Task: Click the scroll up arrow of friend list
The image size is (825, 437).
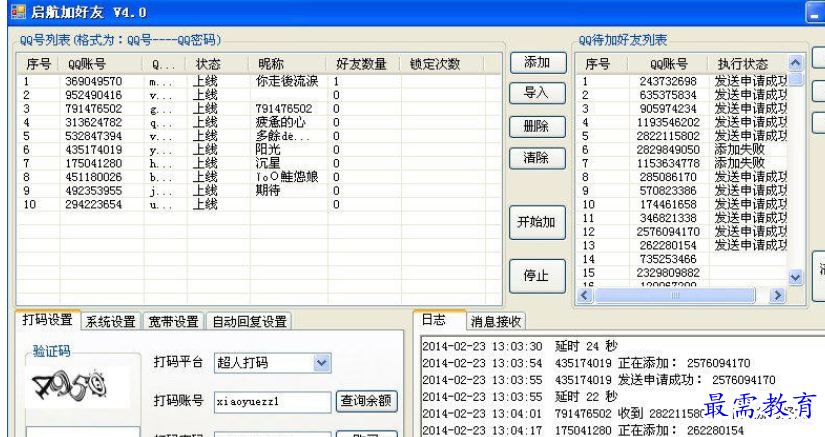Action: pos(796,63)
